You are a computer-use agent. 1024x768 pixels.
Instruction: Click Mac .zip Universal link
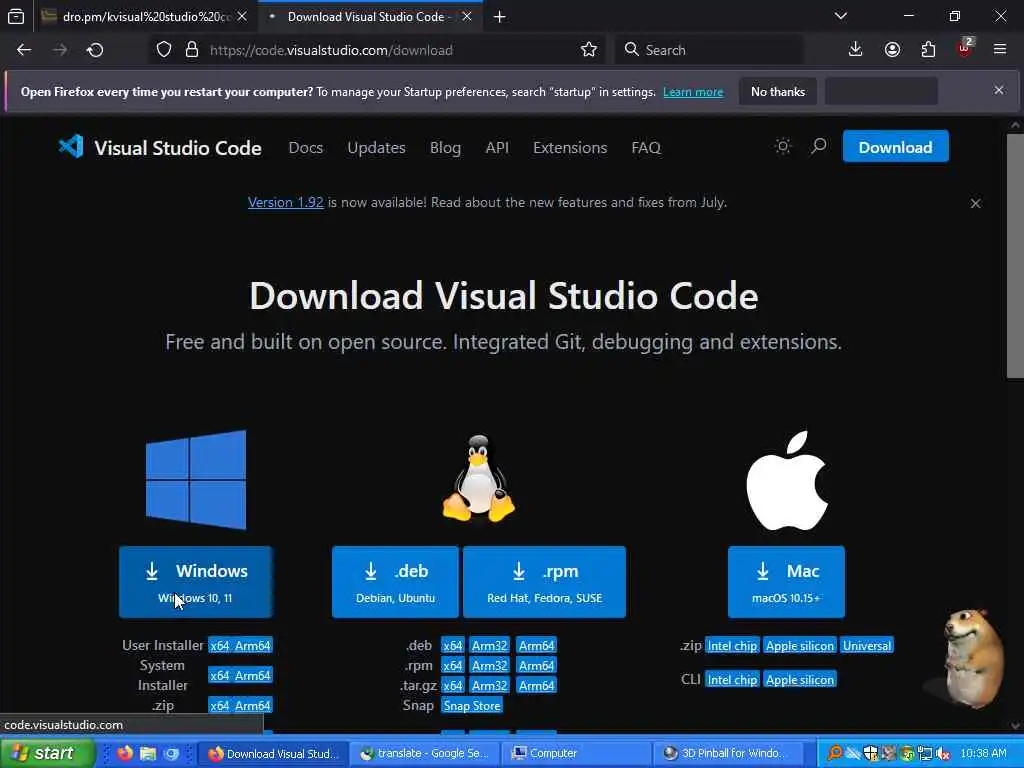tap(867, 646)
